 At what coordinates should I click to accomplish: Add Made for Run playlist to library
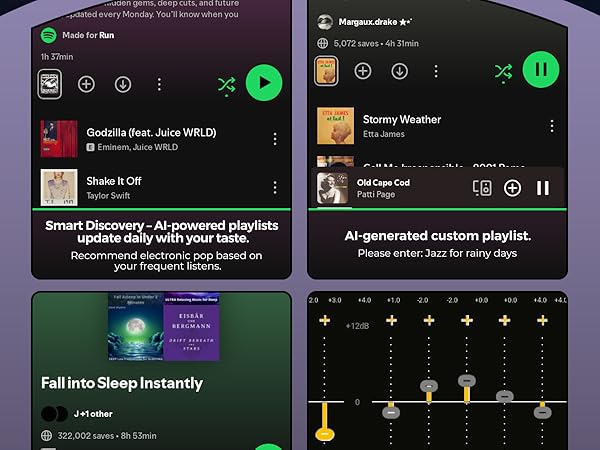click(86, 84)
